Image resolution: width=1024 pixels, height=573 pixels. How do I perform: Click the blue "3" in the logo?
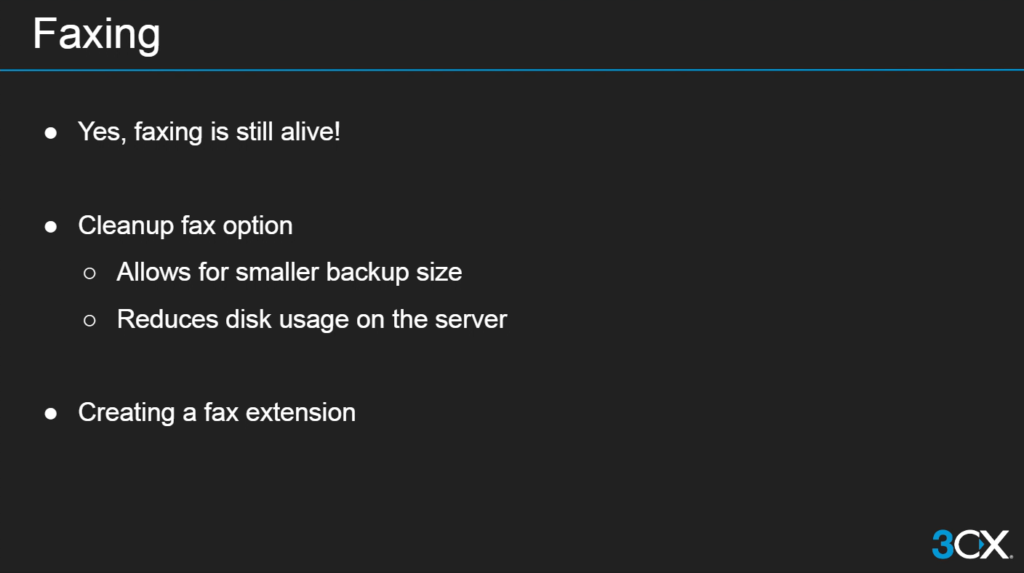point(943,544)
